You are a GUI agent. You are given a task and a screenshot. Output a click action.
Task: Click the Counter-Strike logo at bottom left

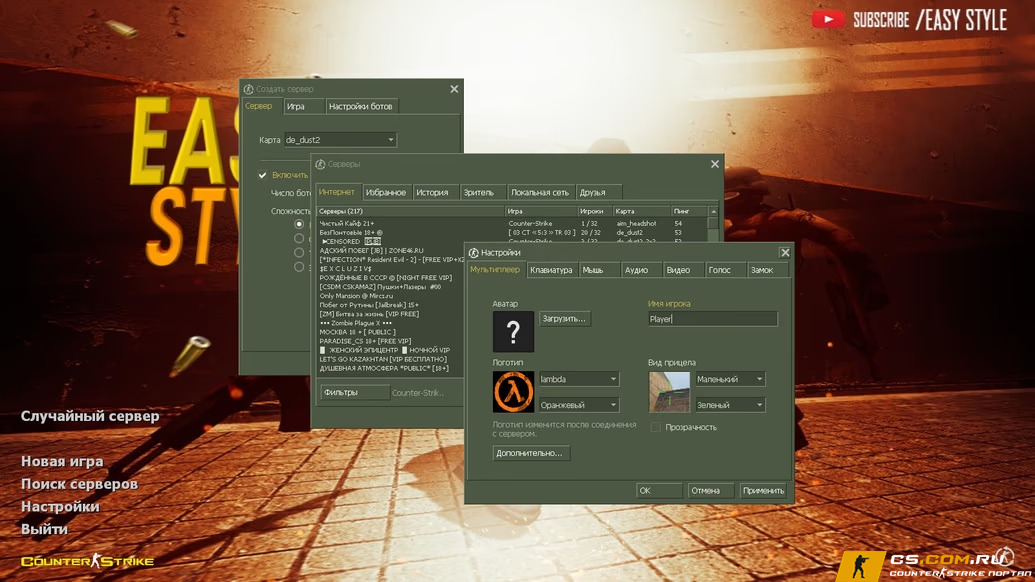[x=87, y=562]
